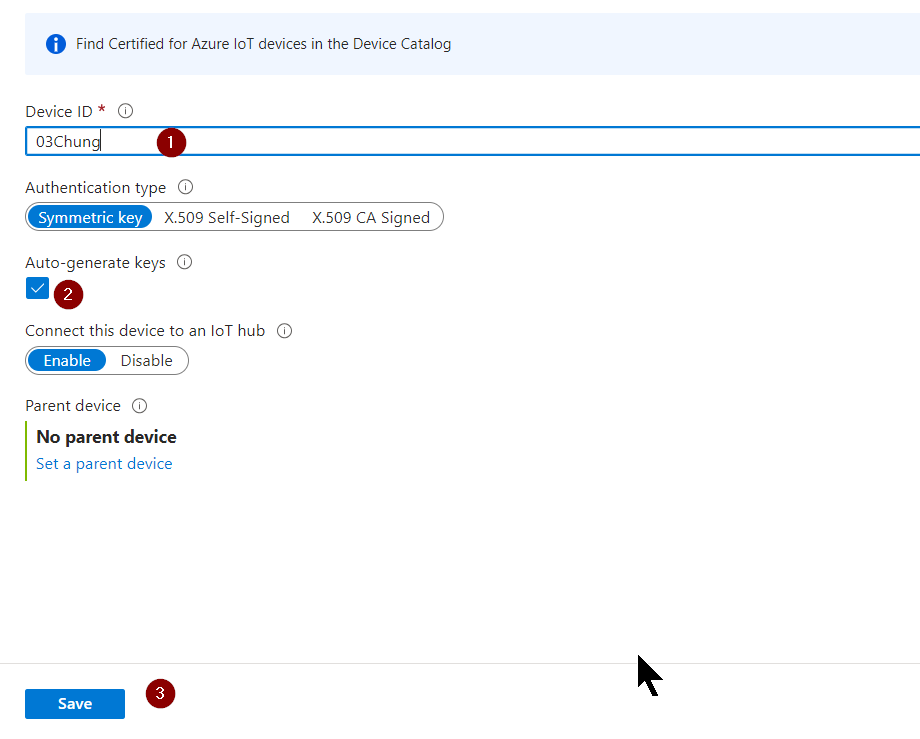Screen dimensions: 920x739
Task: Choose Disable for IoT hub connection
Action: click(147, 361)
